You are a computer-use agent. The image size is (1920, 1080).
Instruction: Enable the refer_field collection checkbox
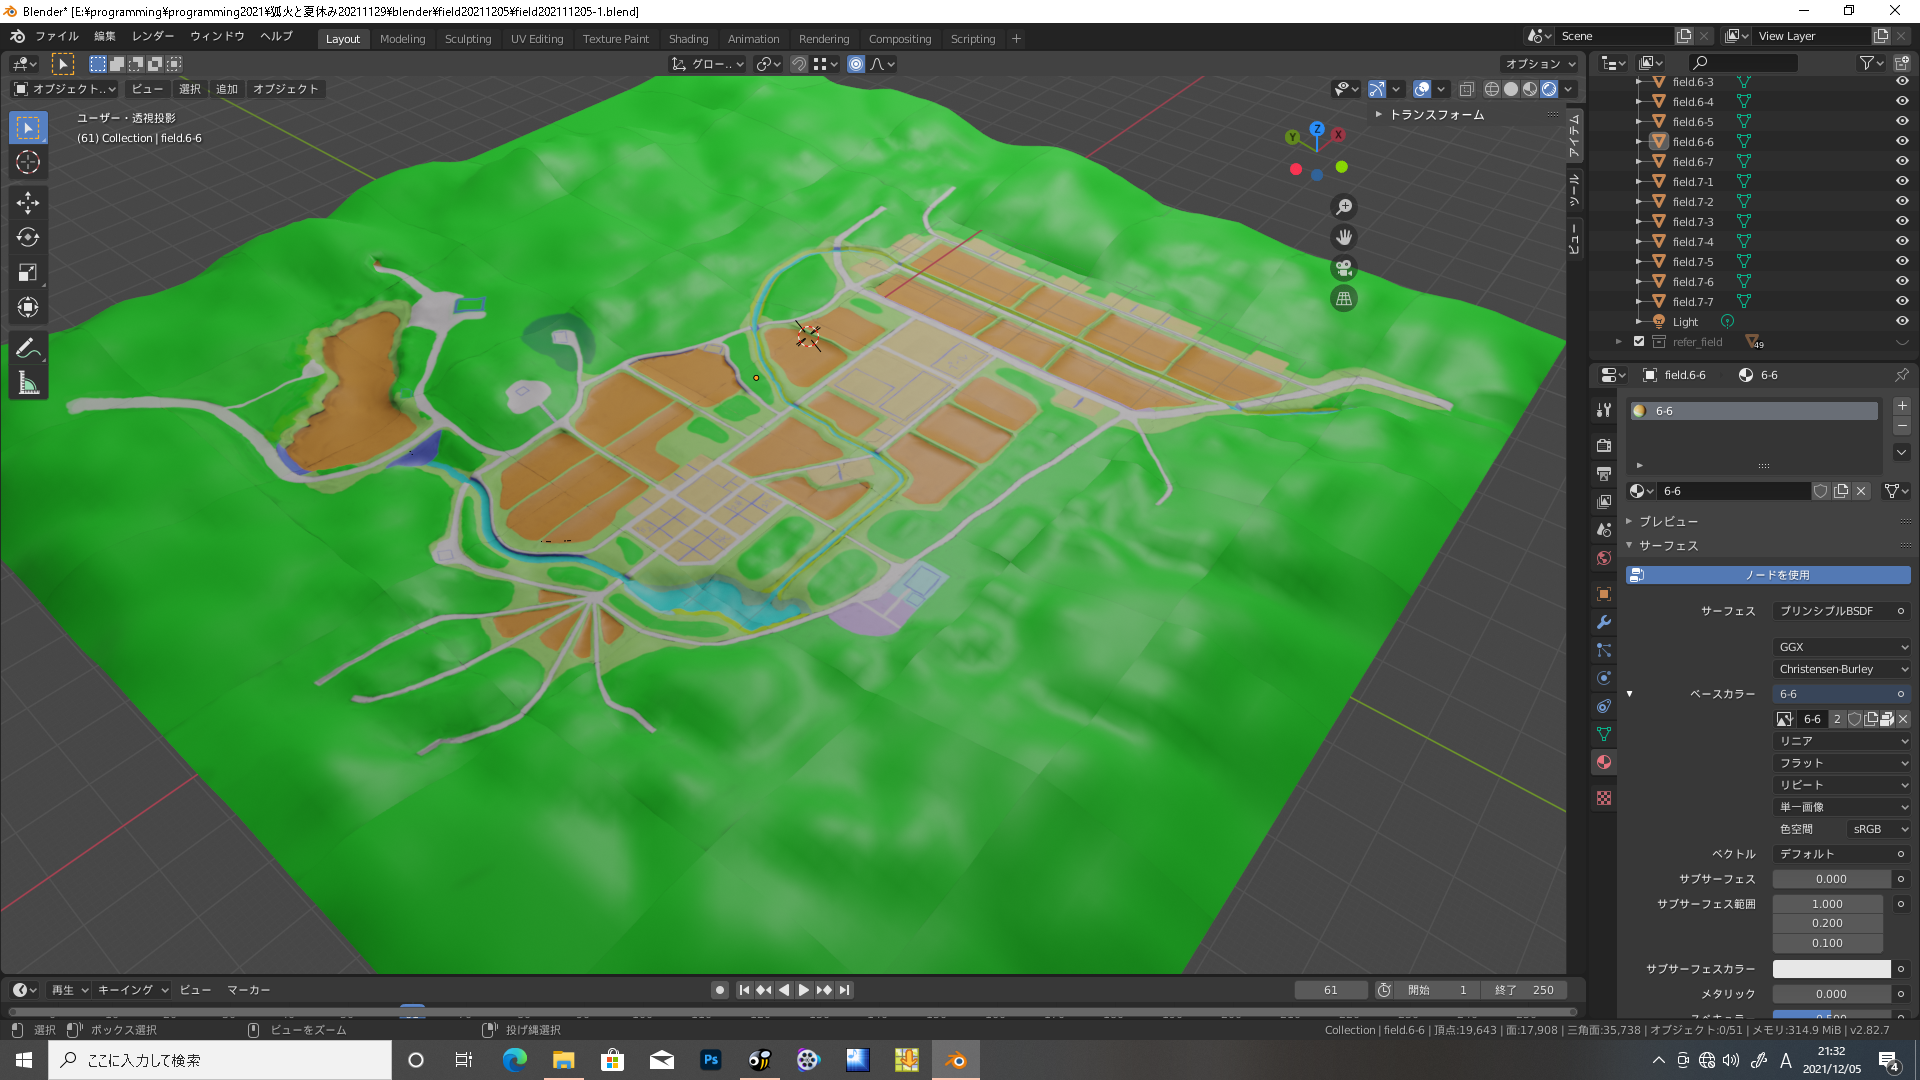[x=1639, y=341]
